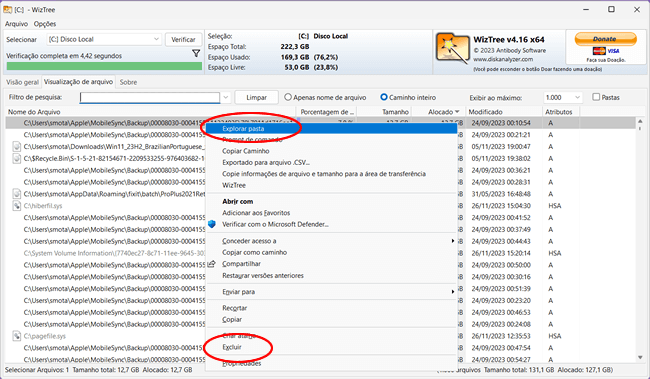Enable the Pastas checkbox
The image size is (650, 379).
tap(596, 97)
